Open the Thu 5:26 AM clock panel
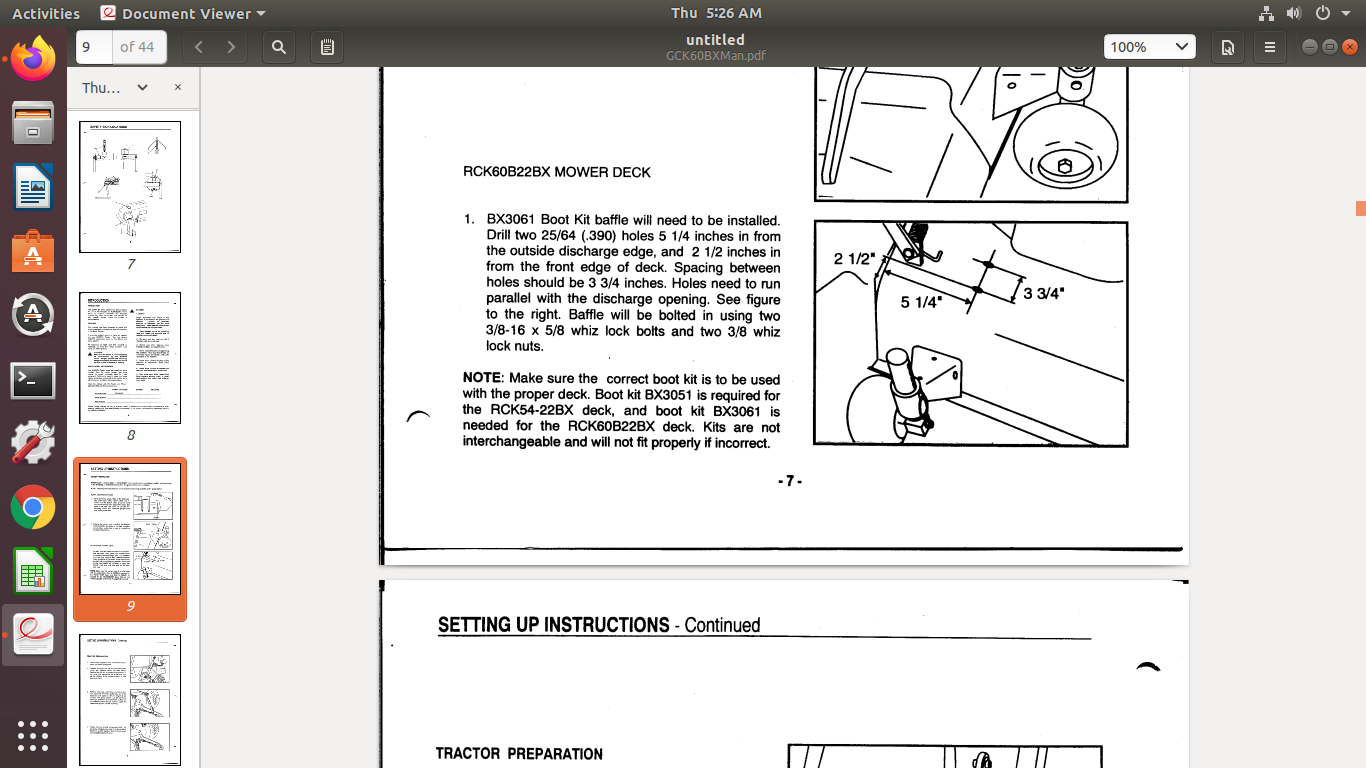The image size is (1366, 768). coord(716,13)
